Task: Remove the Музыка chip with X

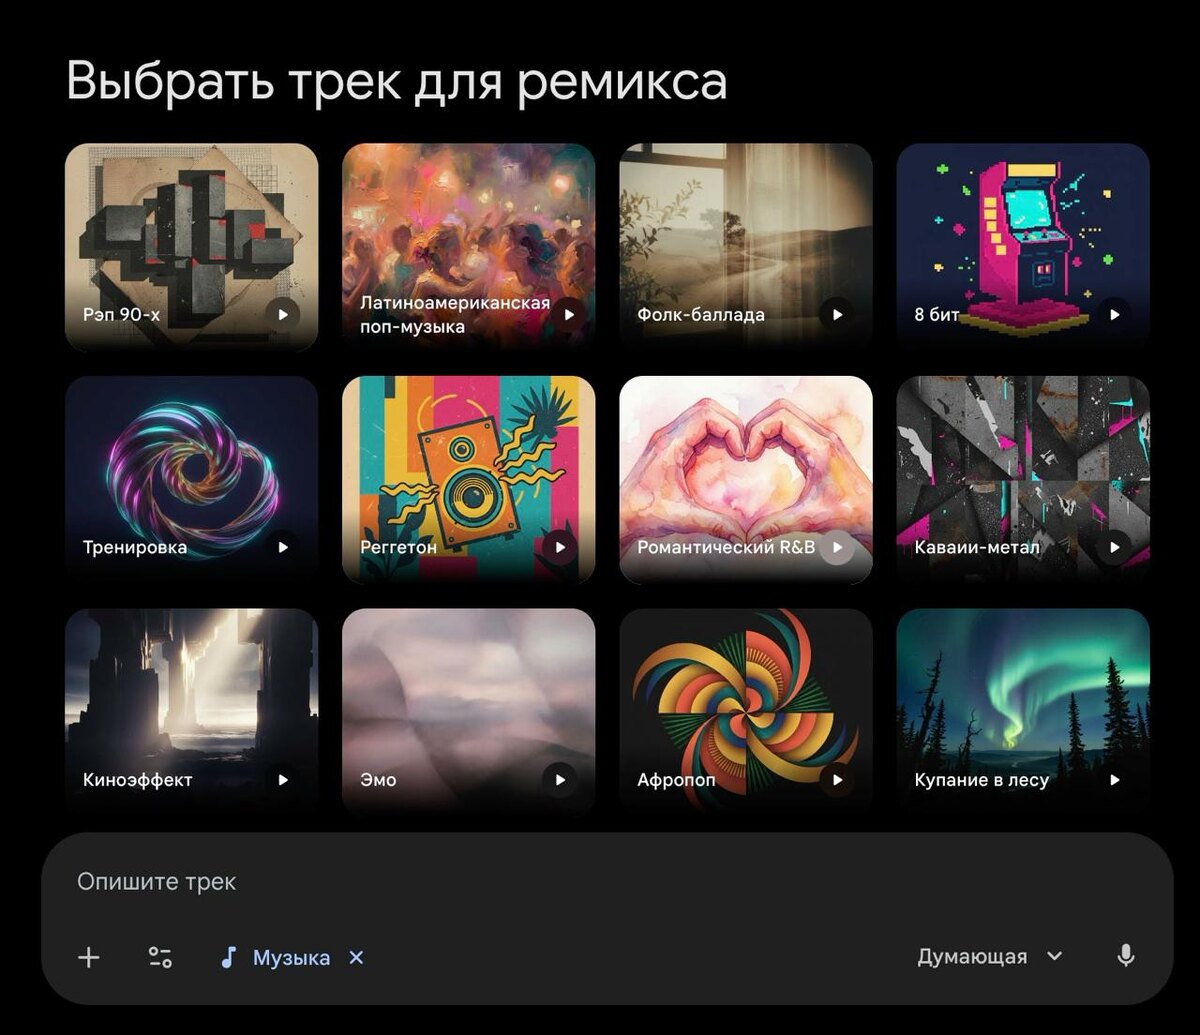Action: tap(356, 958)
